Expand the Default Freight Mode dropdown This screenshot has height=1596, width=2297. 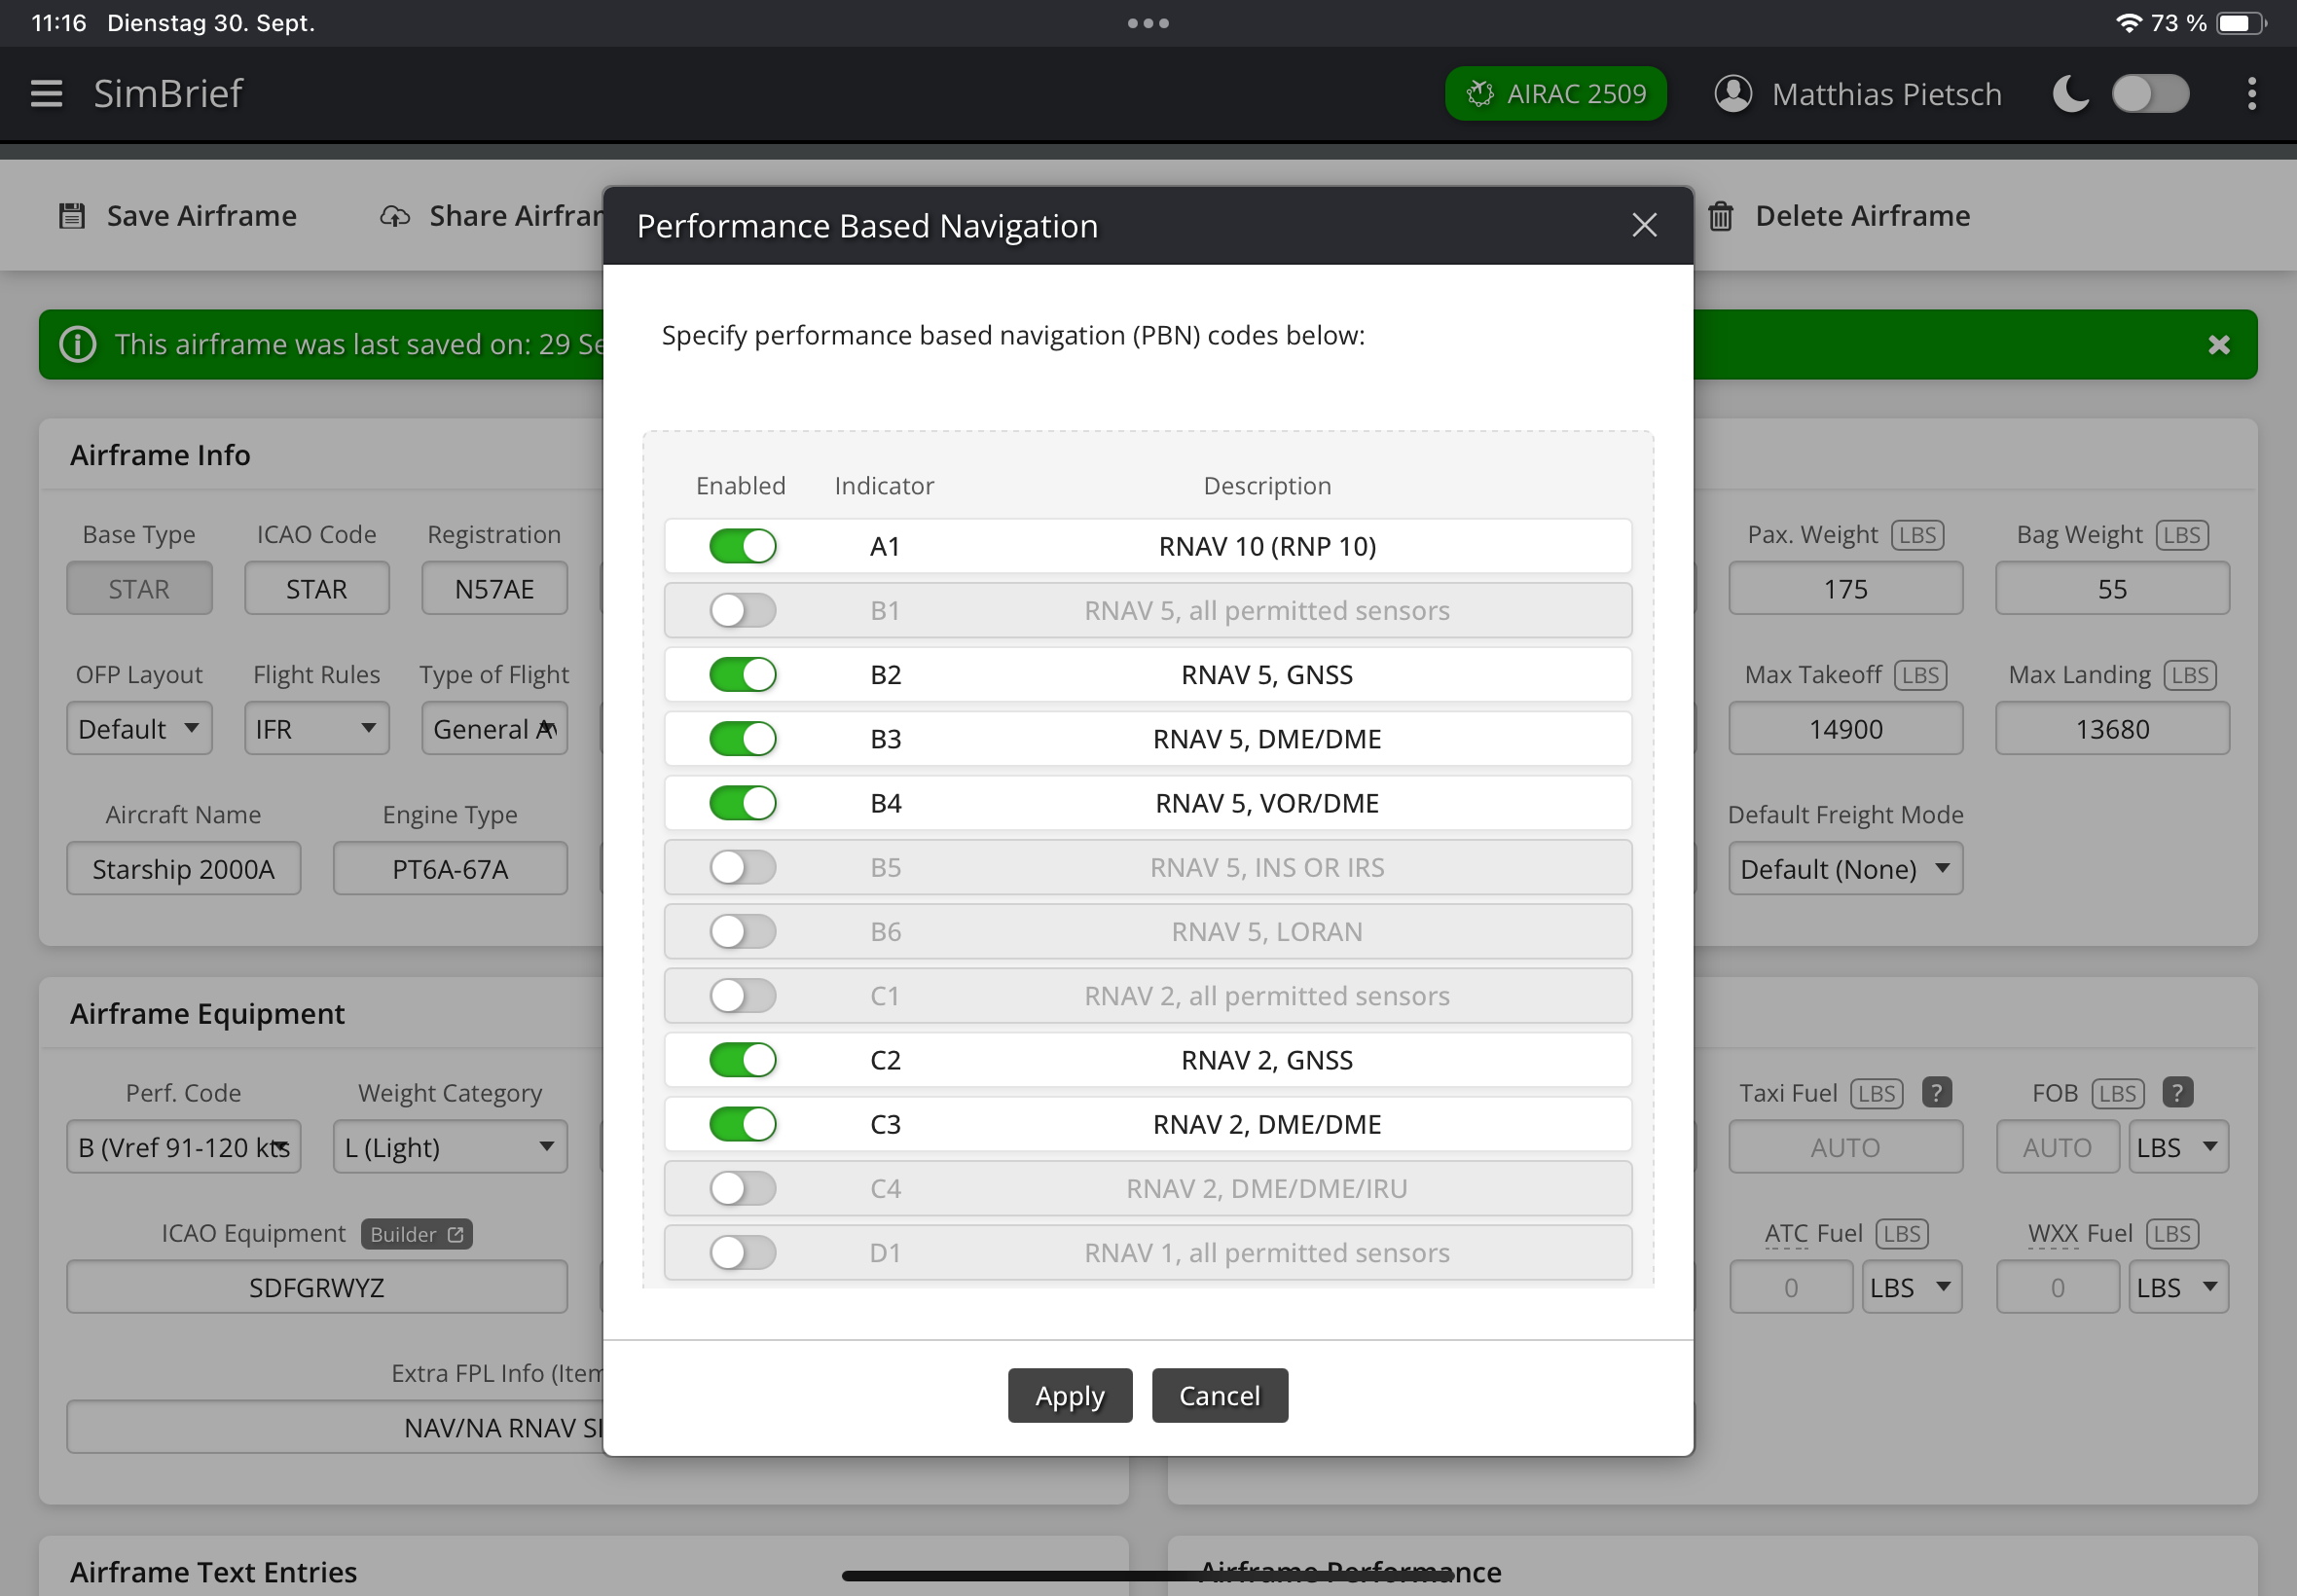[x=1844, y=869]
